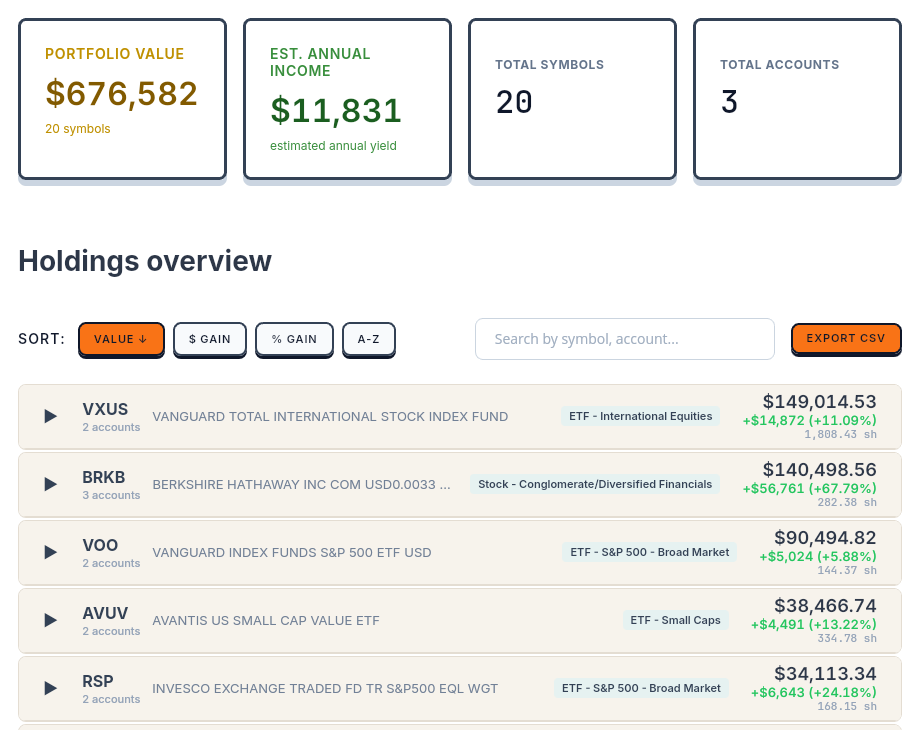The width and height of the screenshot is (917, 730).
Task: Expand the BRKB holding details
Action: (49, 484)
